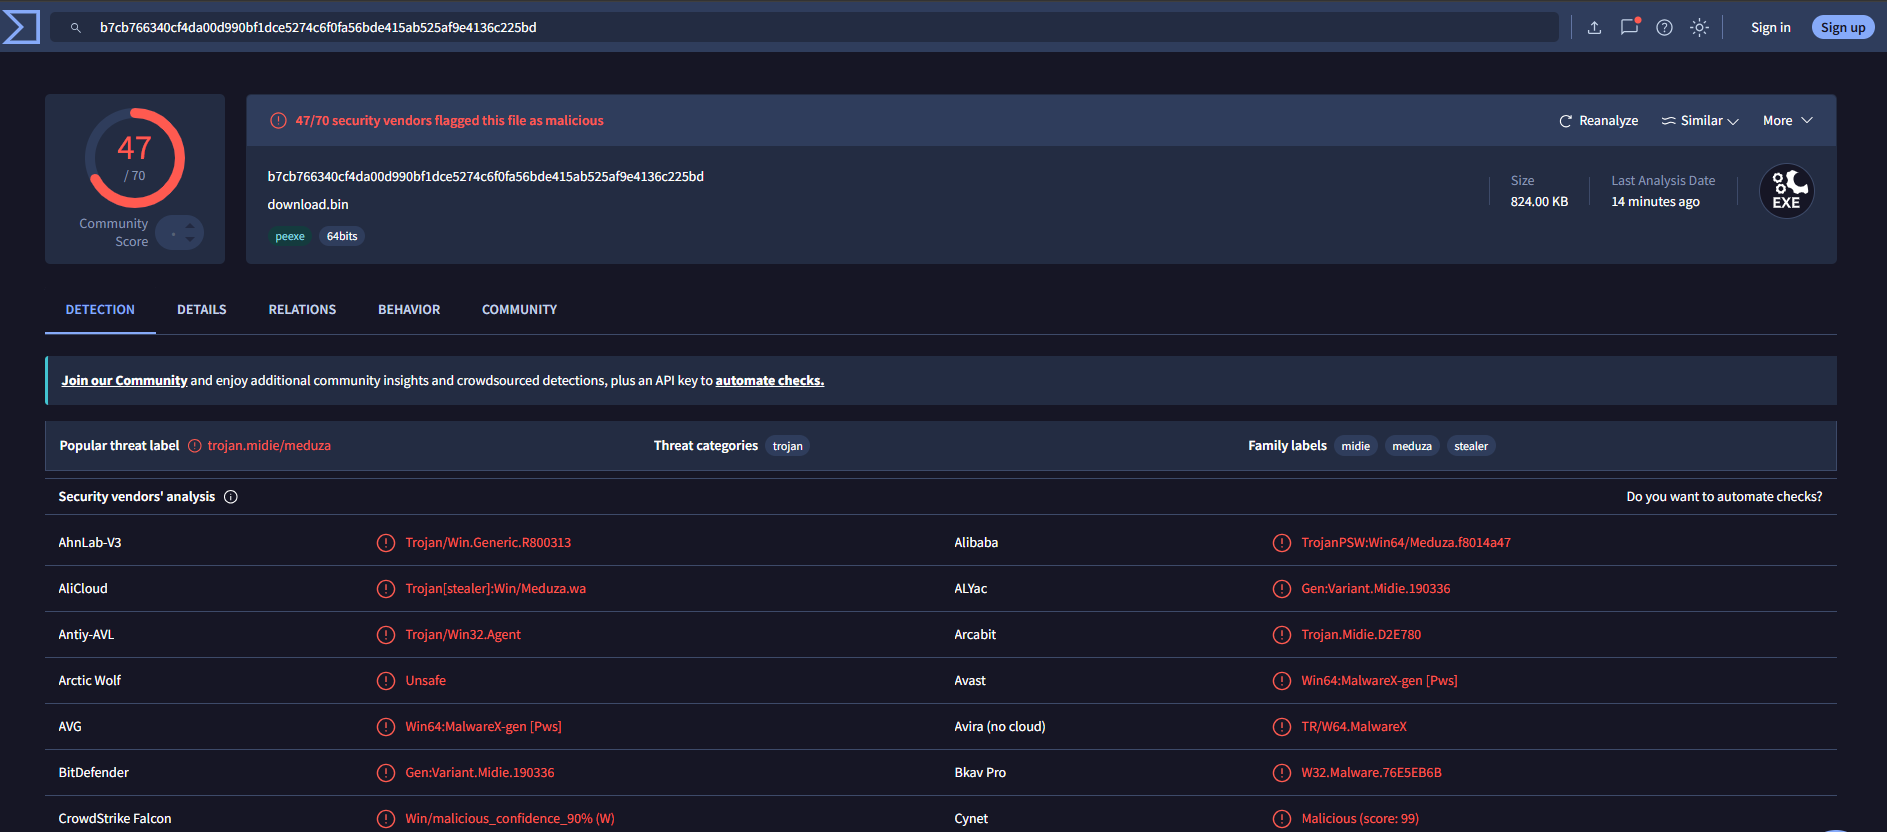Expand the Similar dropdown

1700,121
